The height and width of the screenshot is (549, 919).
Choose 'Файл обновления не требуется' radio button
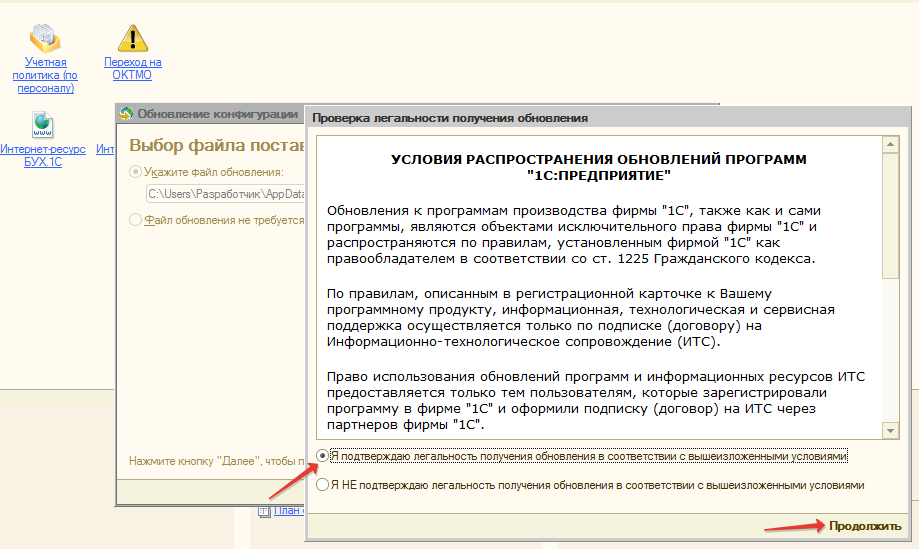coord(136,220)
